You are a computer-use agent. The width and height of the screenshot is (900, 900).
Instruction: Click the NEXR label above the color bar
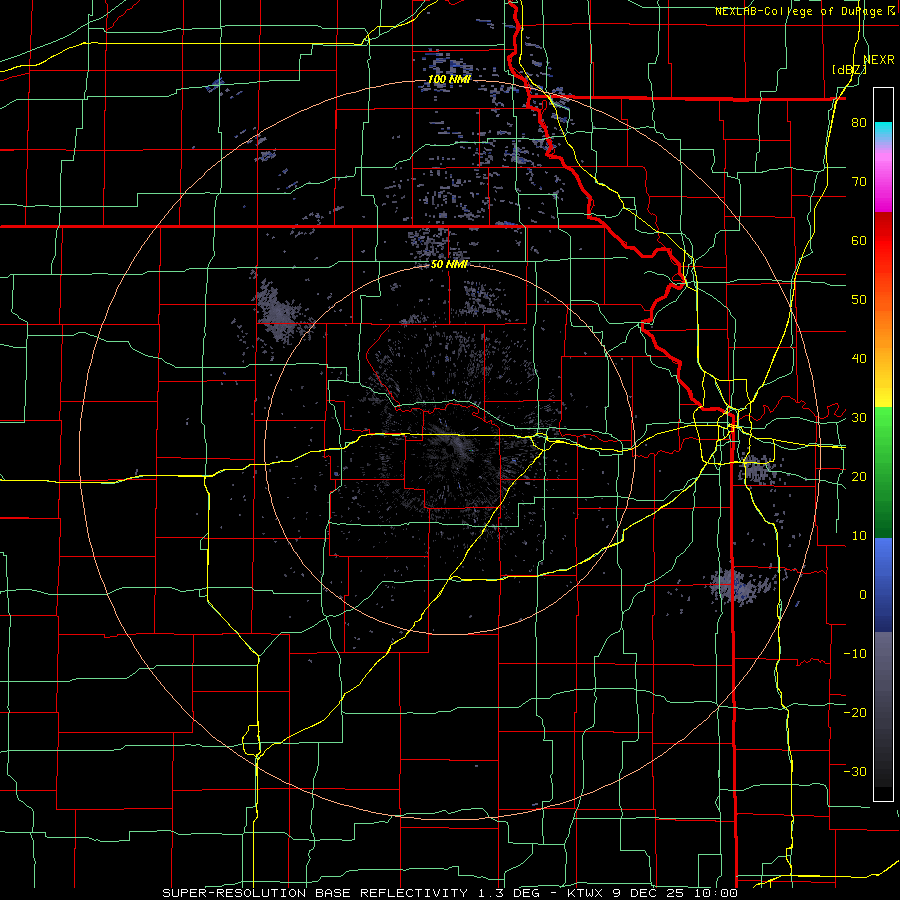(879, 60)
